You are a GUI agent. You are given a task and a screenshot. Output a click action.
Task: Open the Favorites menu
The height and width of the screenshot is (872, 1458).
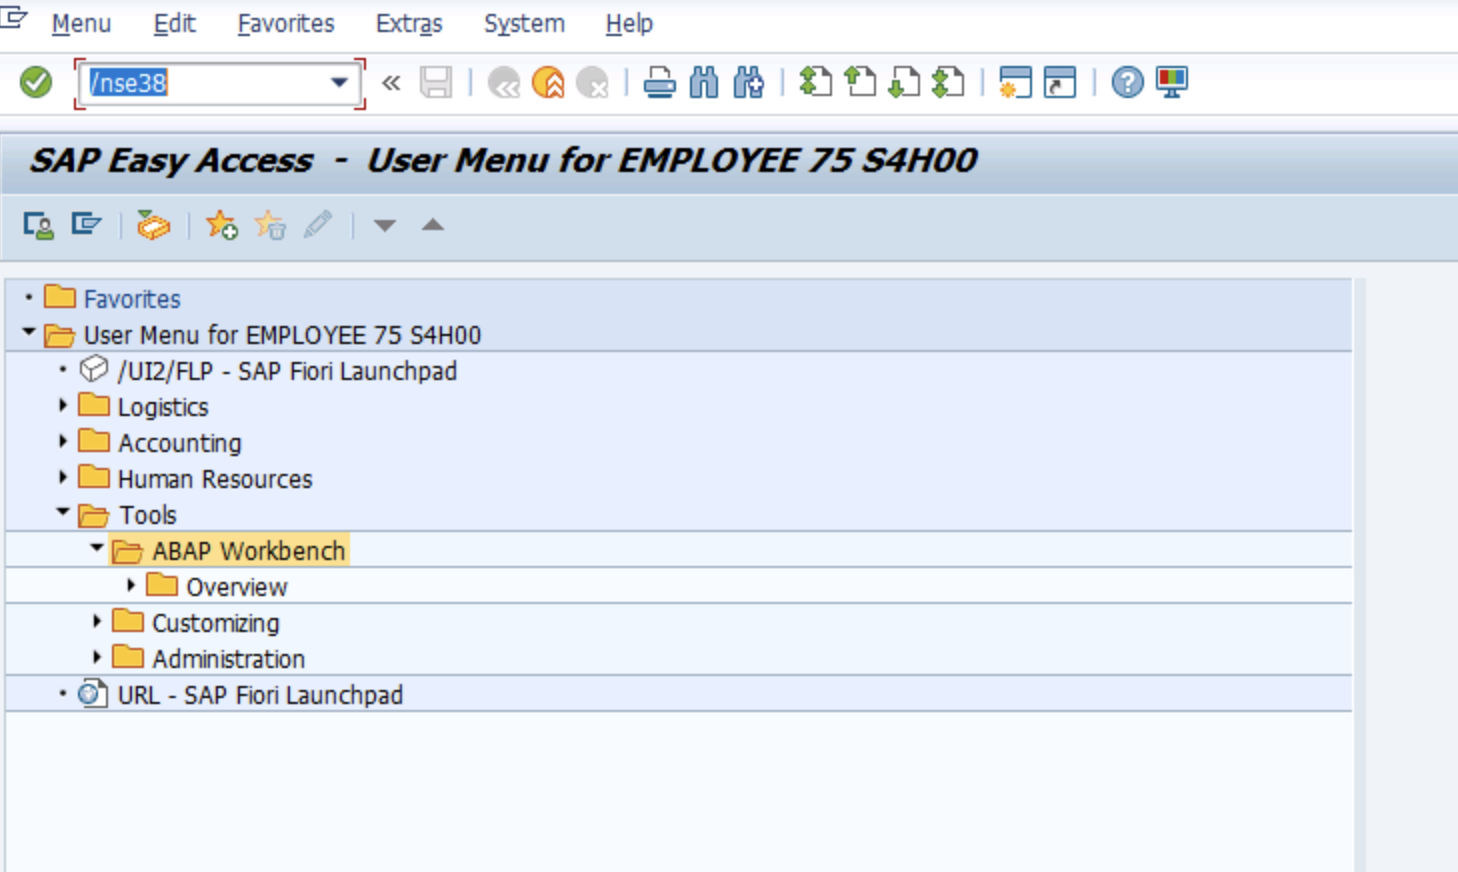click(286, 23)
